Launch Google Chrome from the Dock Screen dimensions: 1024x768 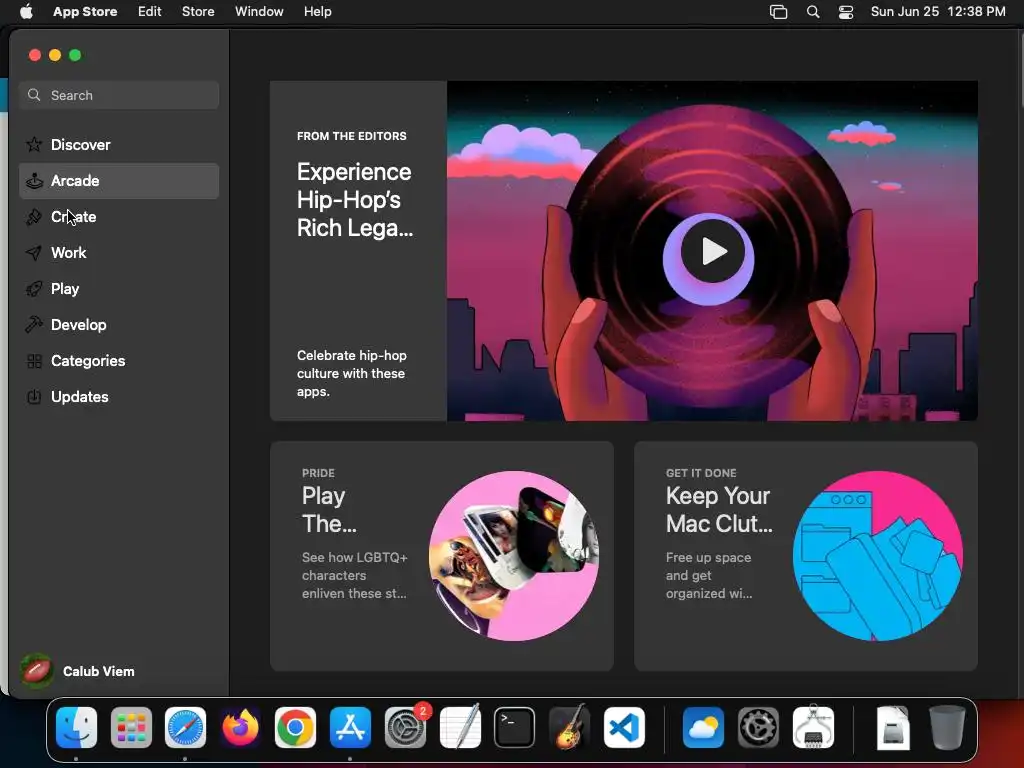pos(295,727)
